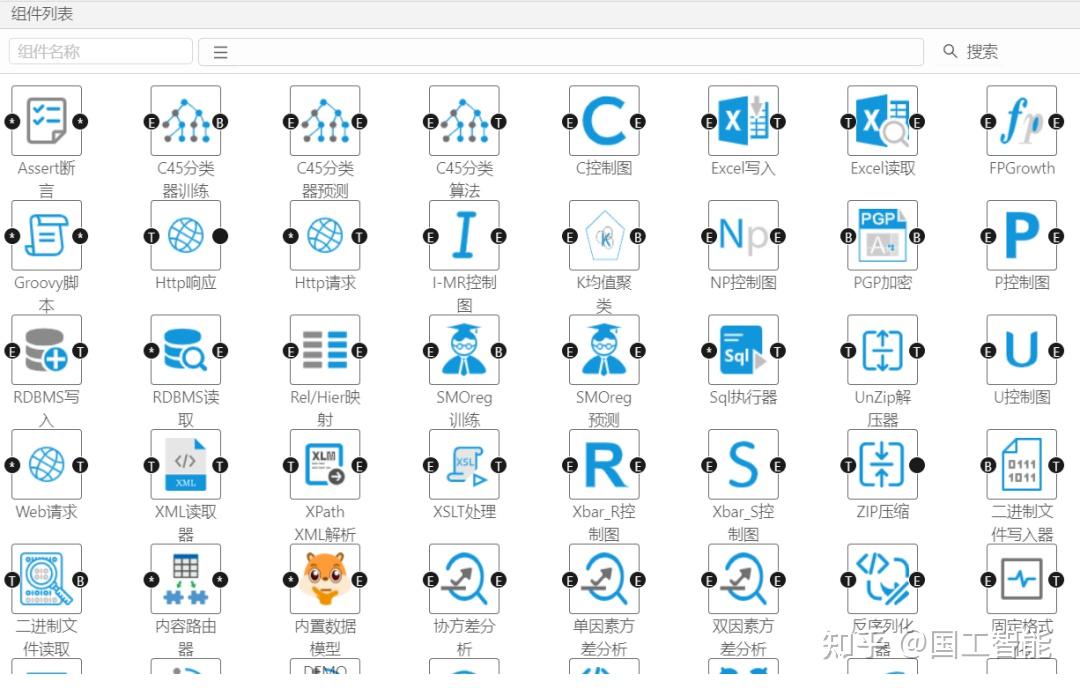Pick the NP控制图 component icon

pyautogui.click(x=743, y=236)
